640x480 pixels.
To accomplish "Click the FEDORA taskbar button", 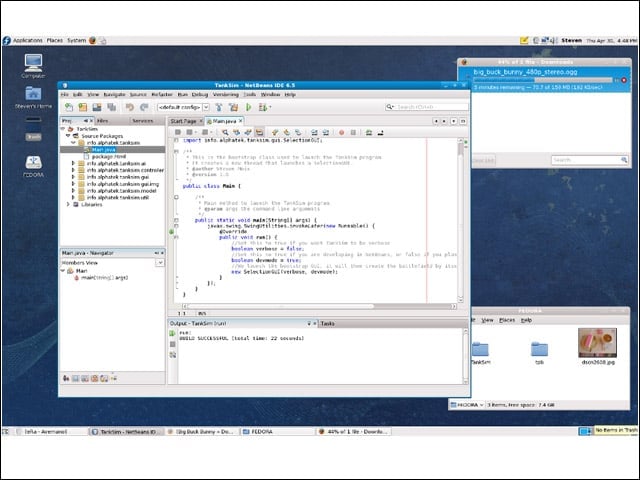I will [278, 431].
